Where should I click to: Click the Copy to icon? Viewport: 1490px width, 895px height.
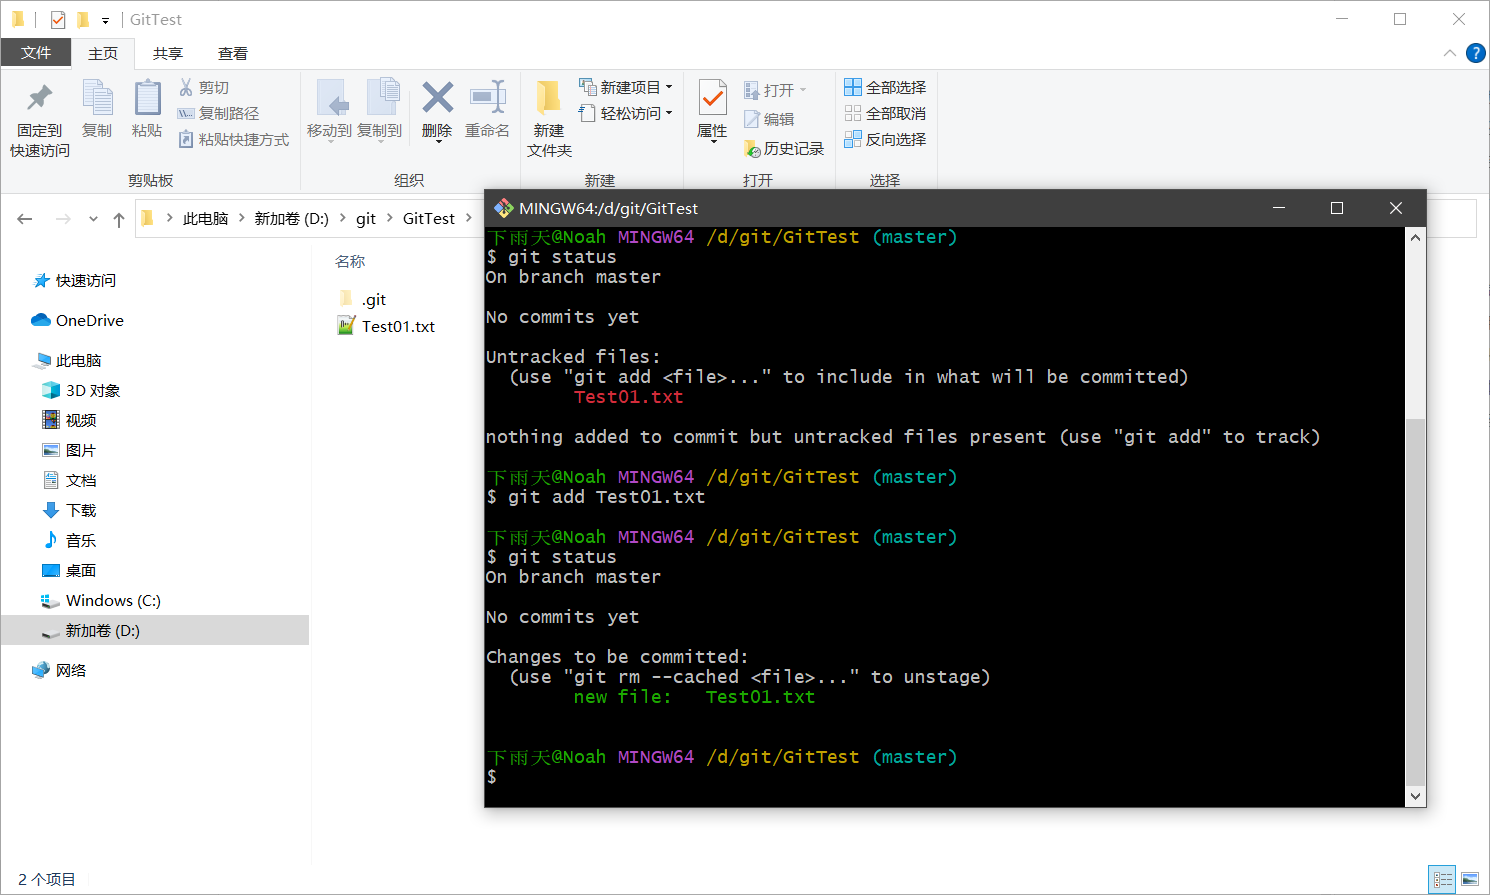(x=383, y=98)
